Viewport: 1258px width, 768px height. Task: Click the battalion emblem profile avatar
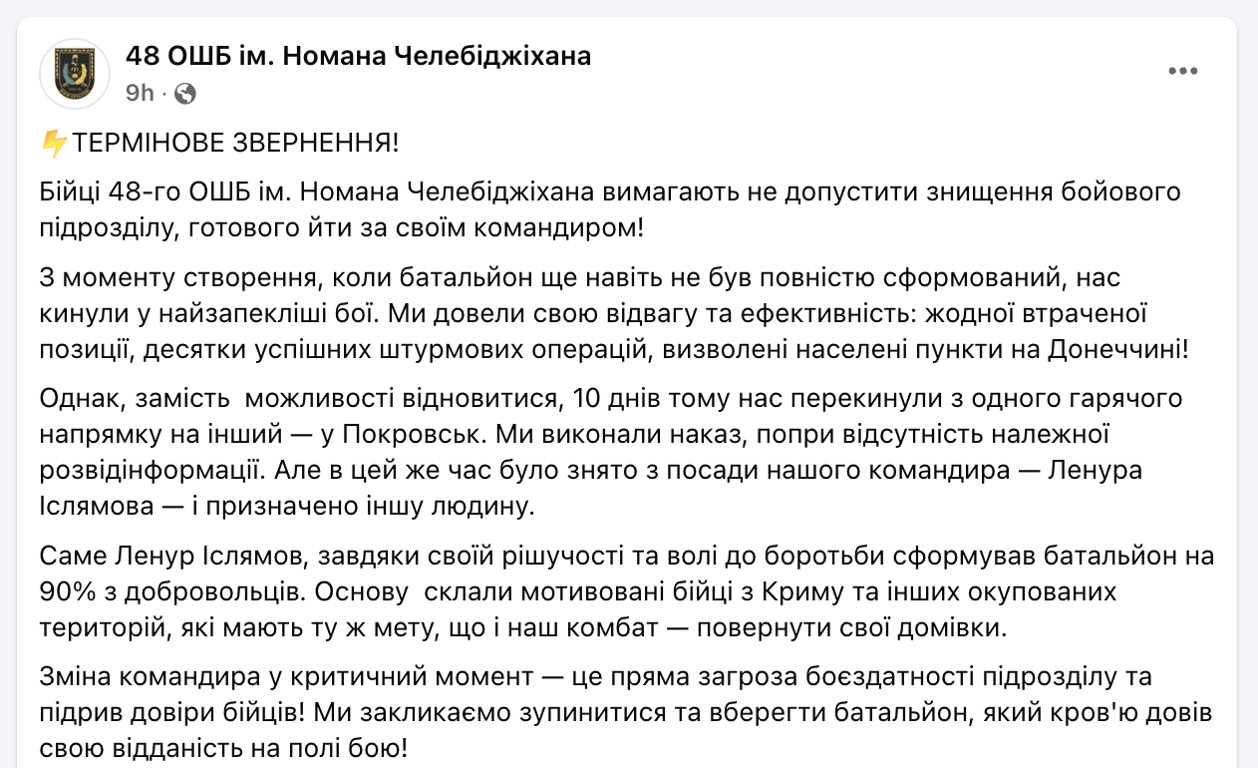75,74
